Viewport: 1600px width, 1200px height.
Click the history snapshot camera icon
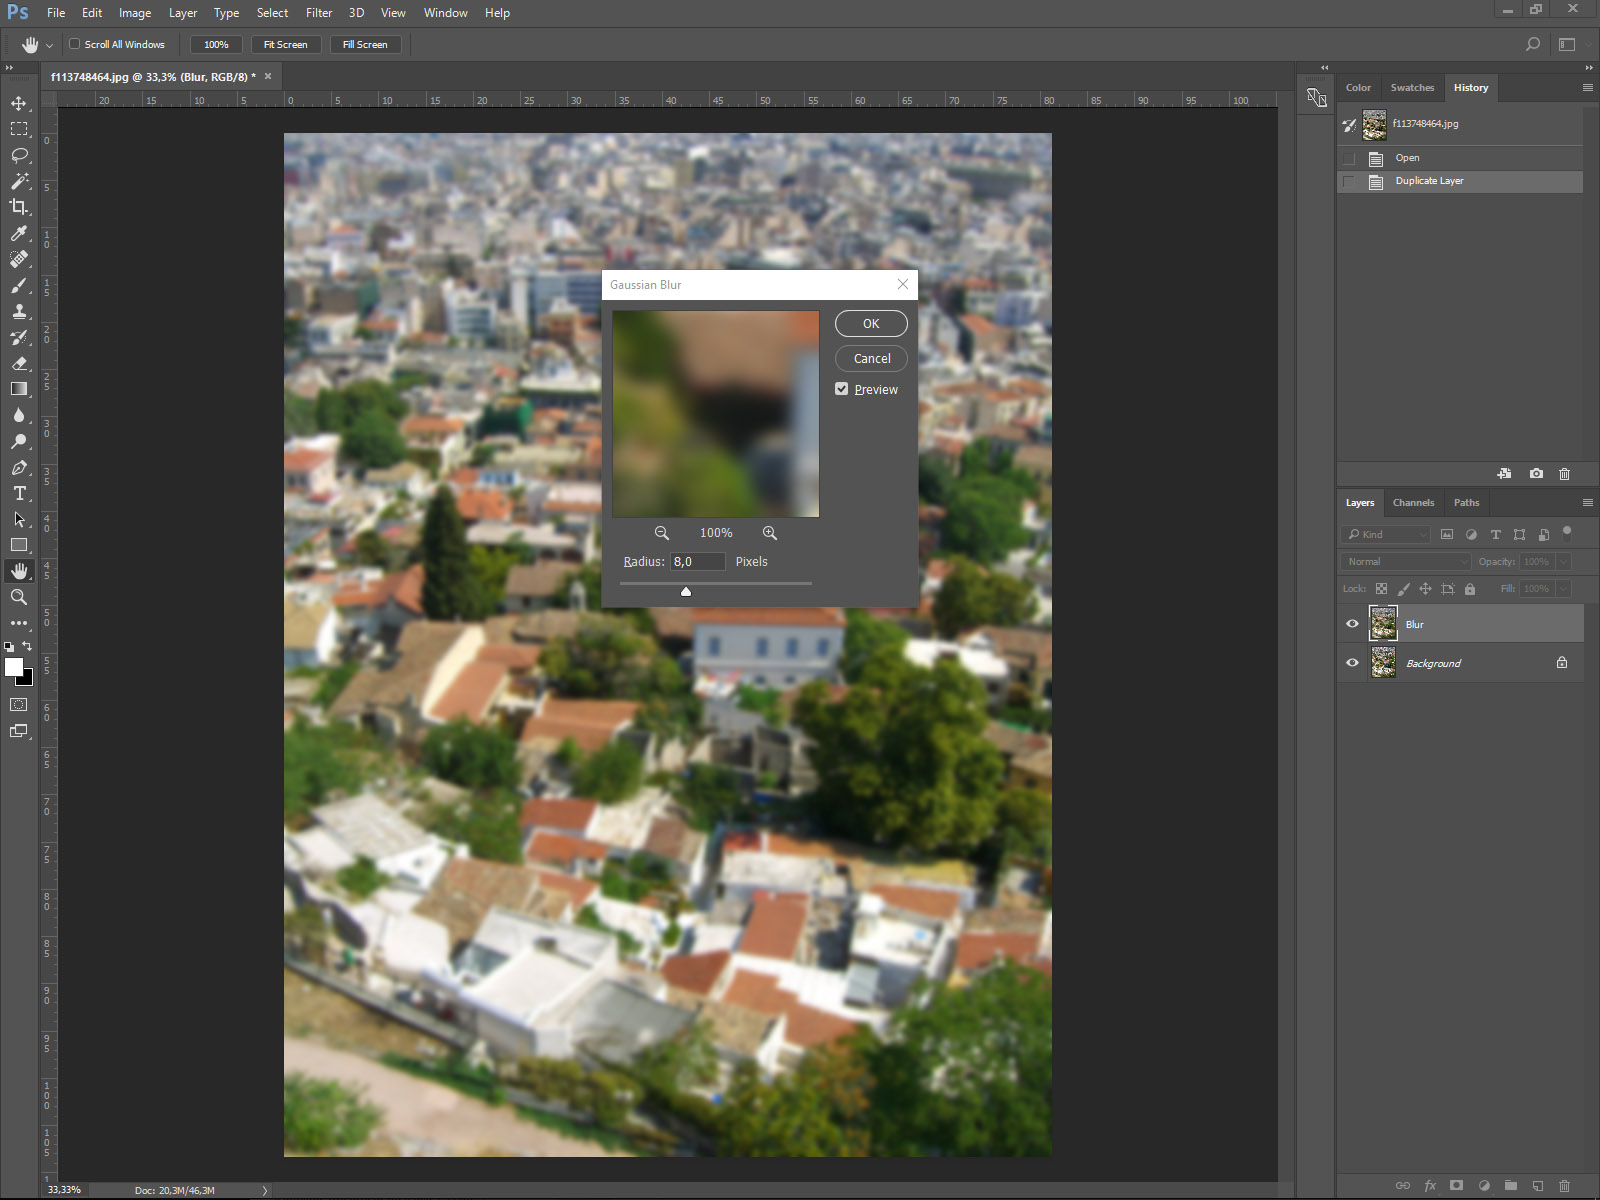click(1536, 474)
